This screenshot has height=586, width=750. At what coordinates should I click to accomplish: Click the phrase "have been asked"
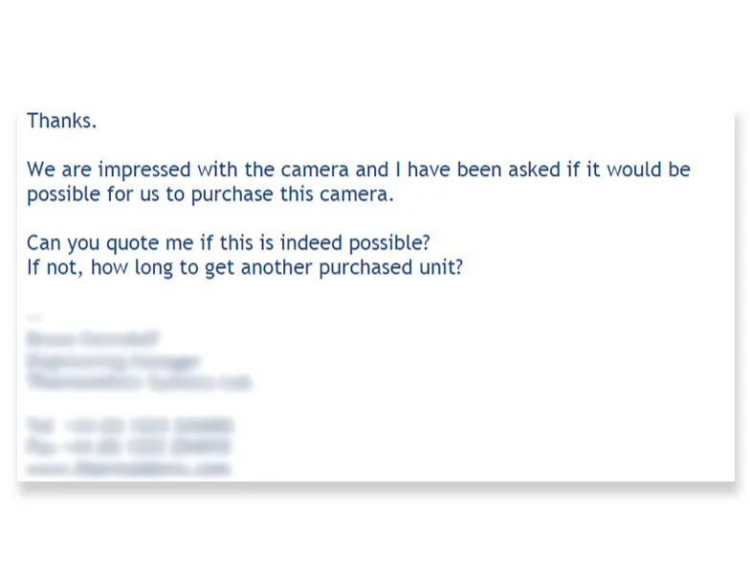(x=484, y=169)
